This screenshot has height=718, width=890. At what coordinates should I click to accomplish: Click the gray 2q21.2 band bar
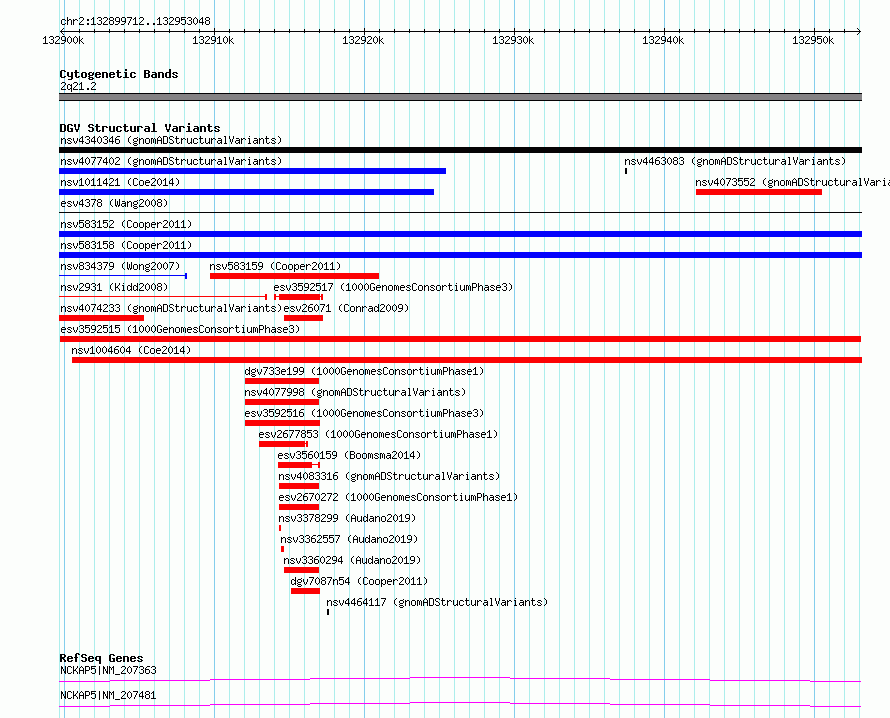click(x=460, y=97)
